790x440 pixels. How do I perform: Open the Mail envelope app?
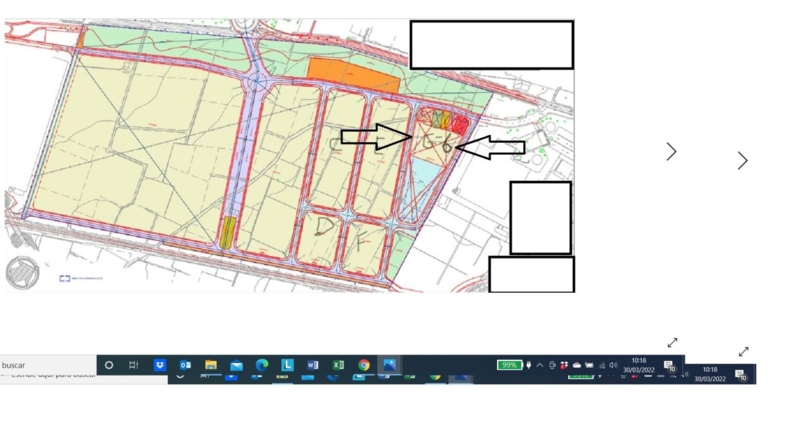(236, 365)
